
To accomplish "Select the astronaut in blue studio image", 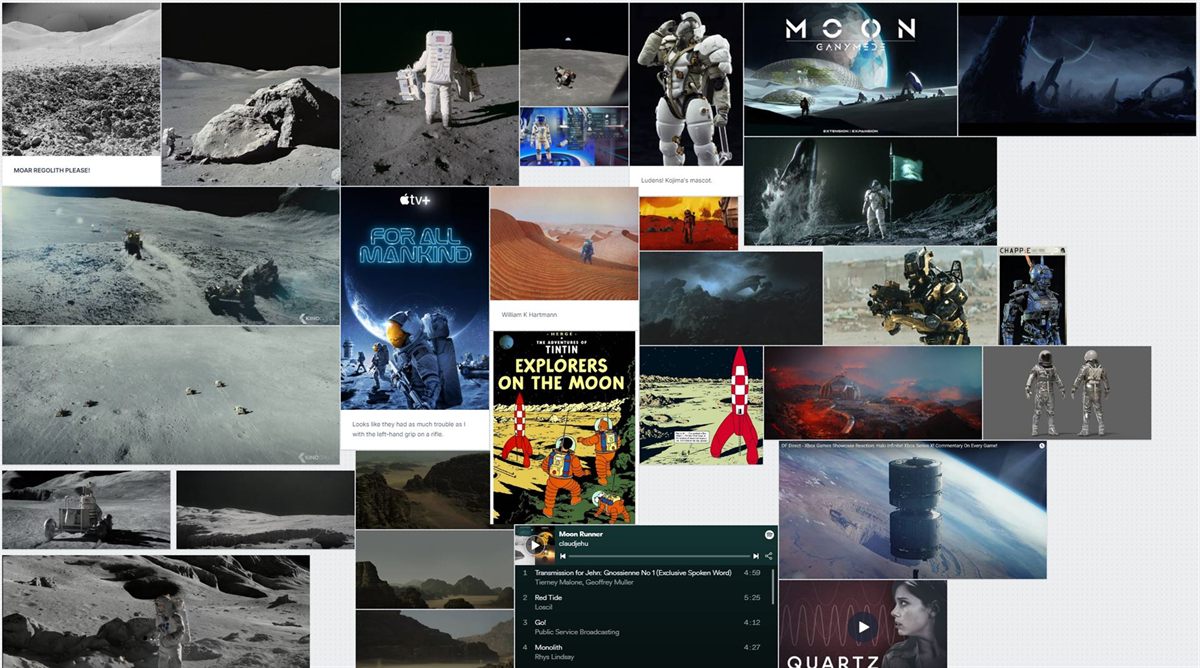I will (x=573, y=136).
